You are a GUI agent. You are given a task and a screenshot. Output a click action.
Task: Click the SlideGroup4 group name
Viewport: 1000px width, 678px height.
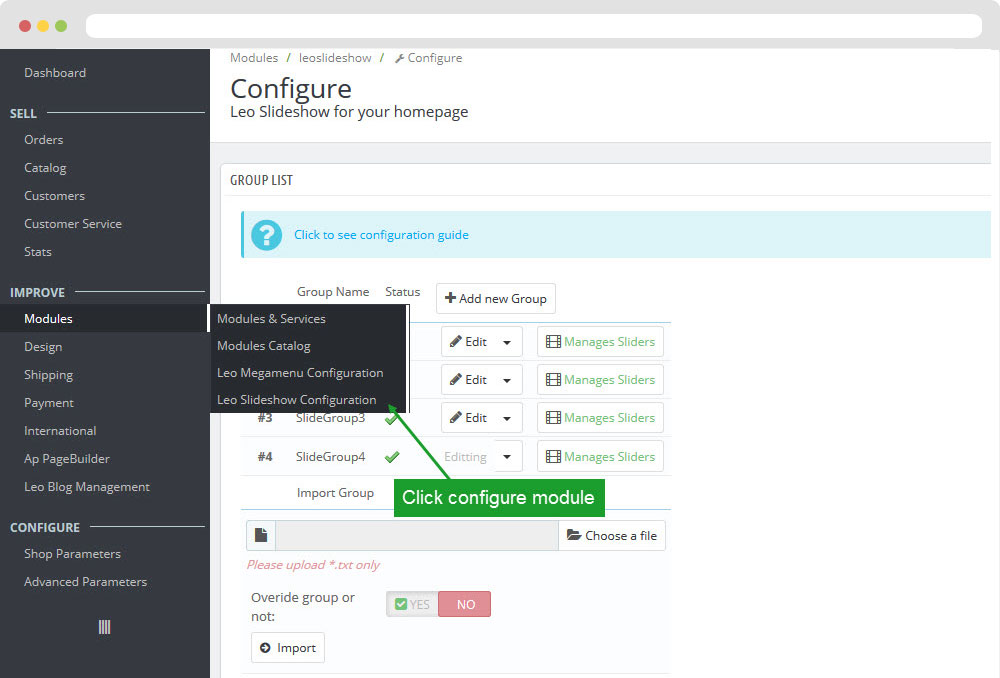tap(330, 457)
